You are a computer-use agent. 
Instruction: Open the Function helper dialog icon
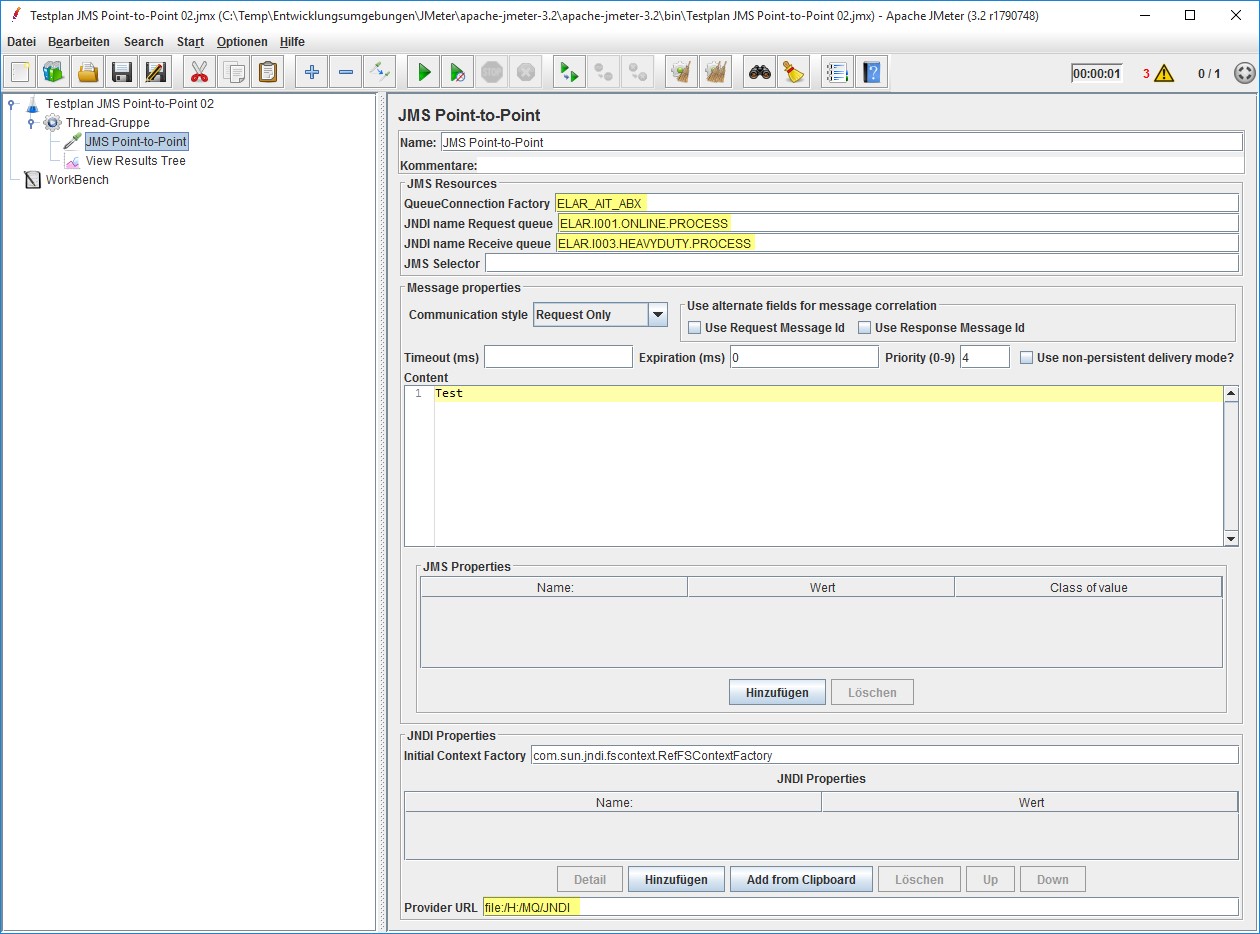click(838, 72)
